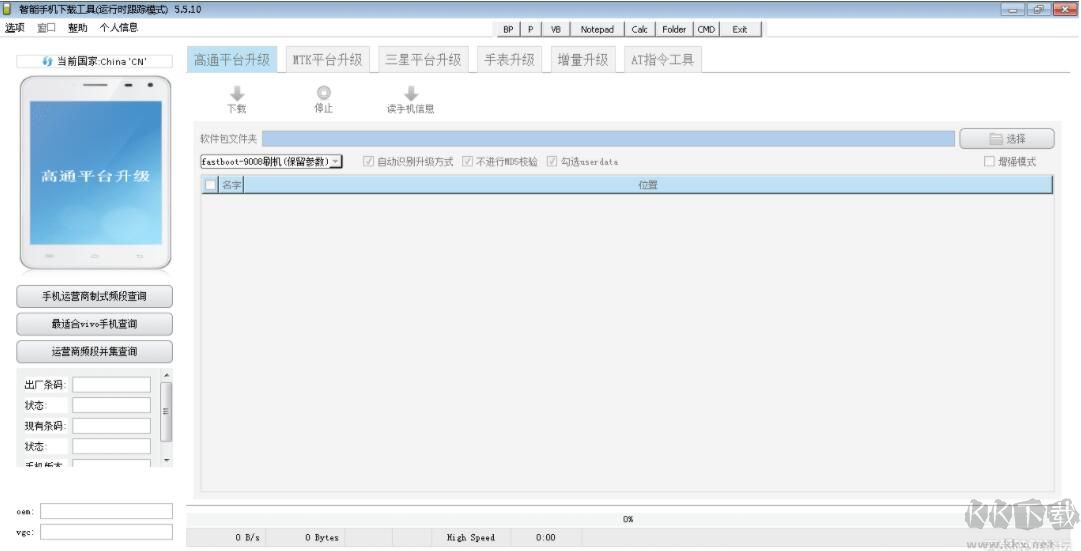Open Notepad from the toolbar
The width and height of the screenshot is (1081, 551).
[x=597, y=29]
